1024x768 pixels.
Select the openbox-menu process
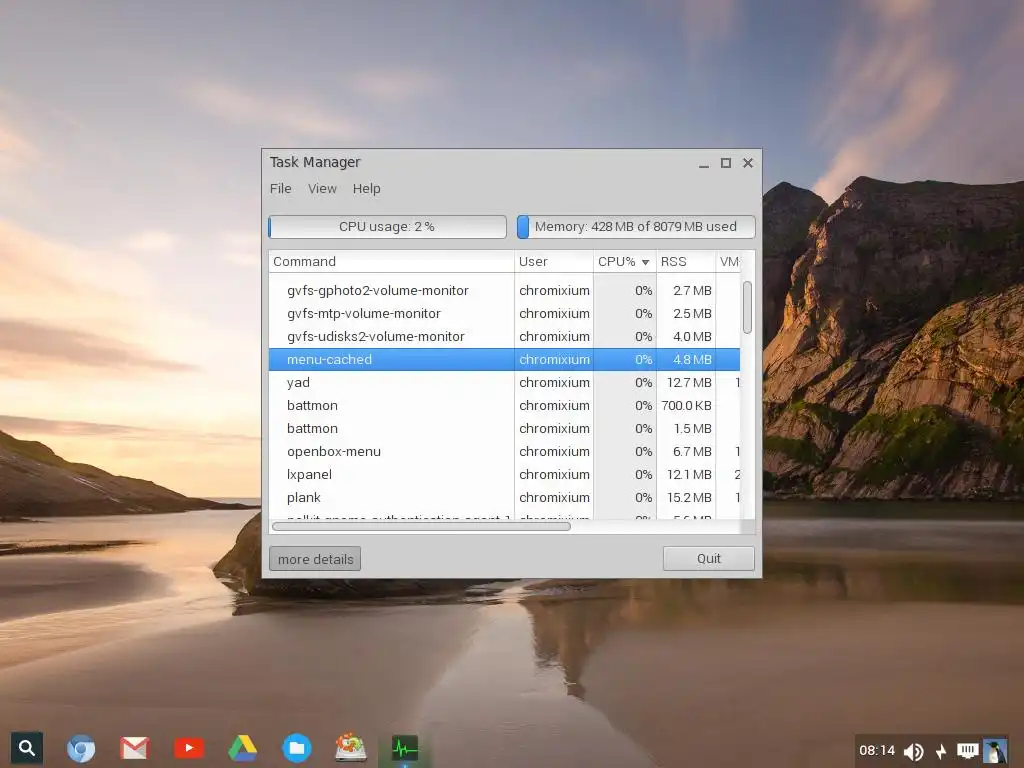click(504, 451)
